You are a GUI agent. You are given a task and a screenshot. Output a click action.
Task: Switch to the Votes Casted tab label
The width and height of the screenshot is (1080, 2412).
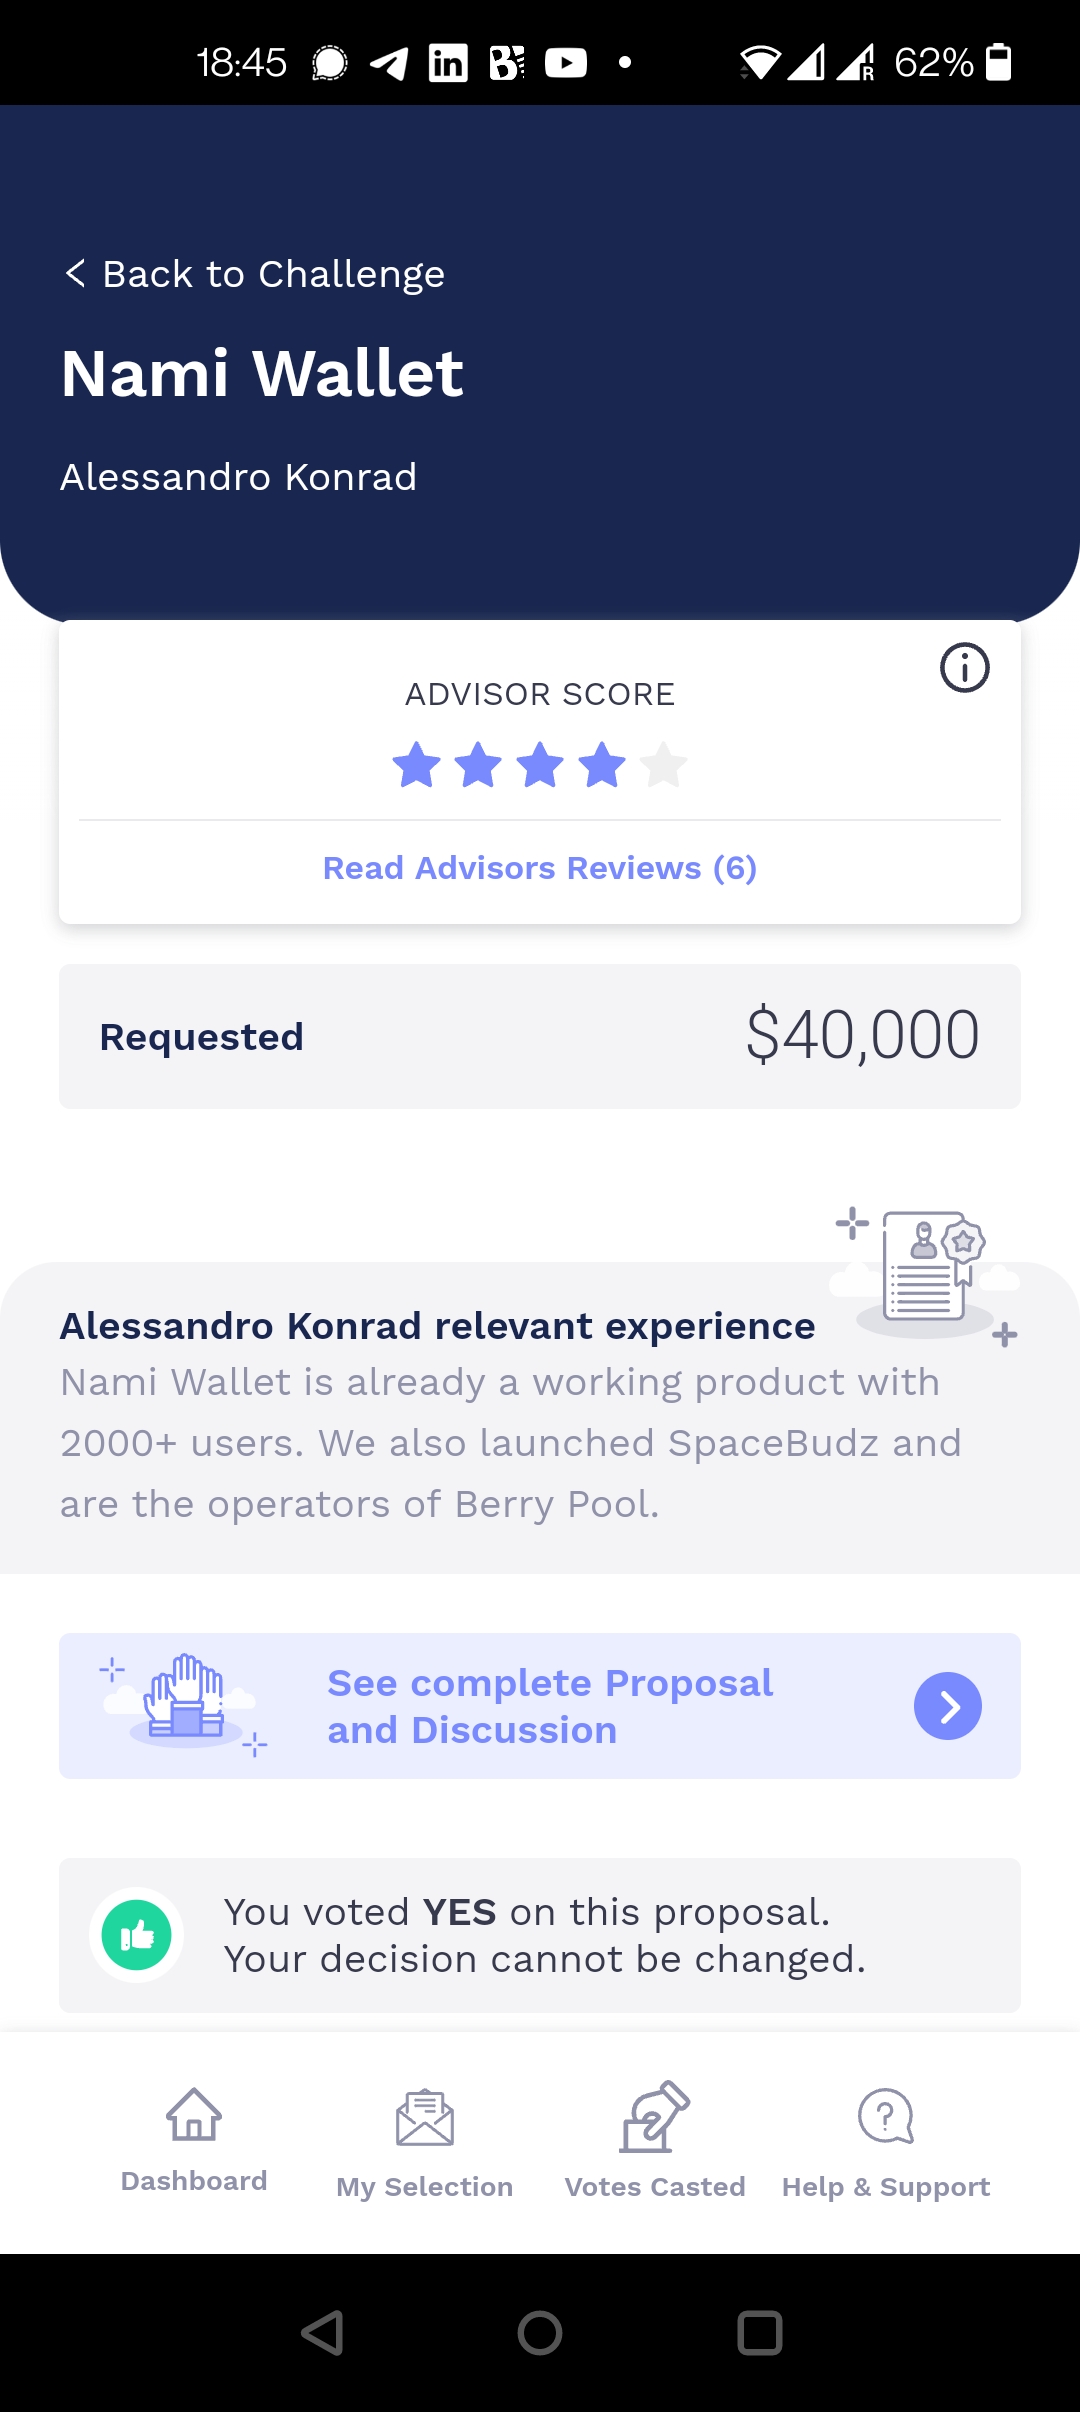655,2187
